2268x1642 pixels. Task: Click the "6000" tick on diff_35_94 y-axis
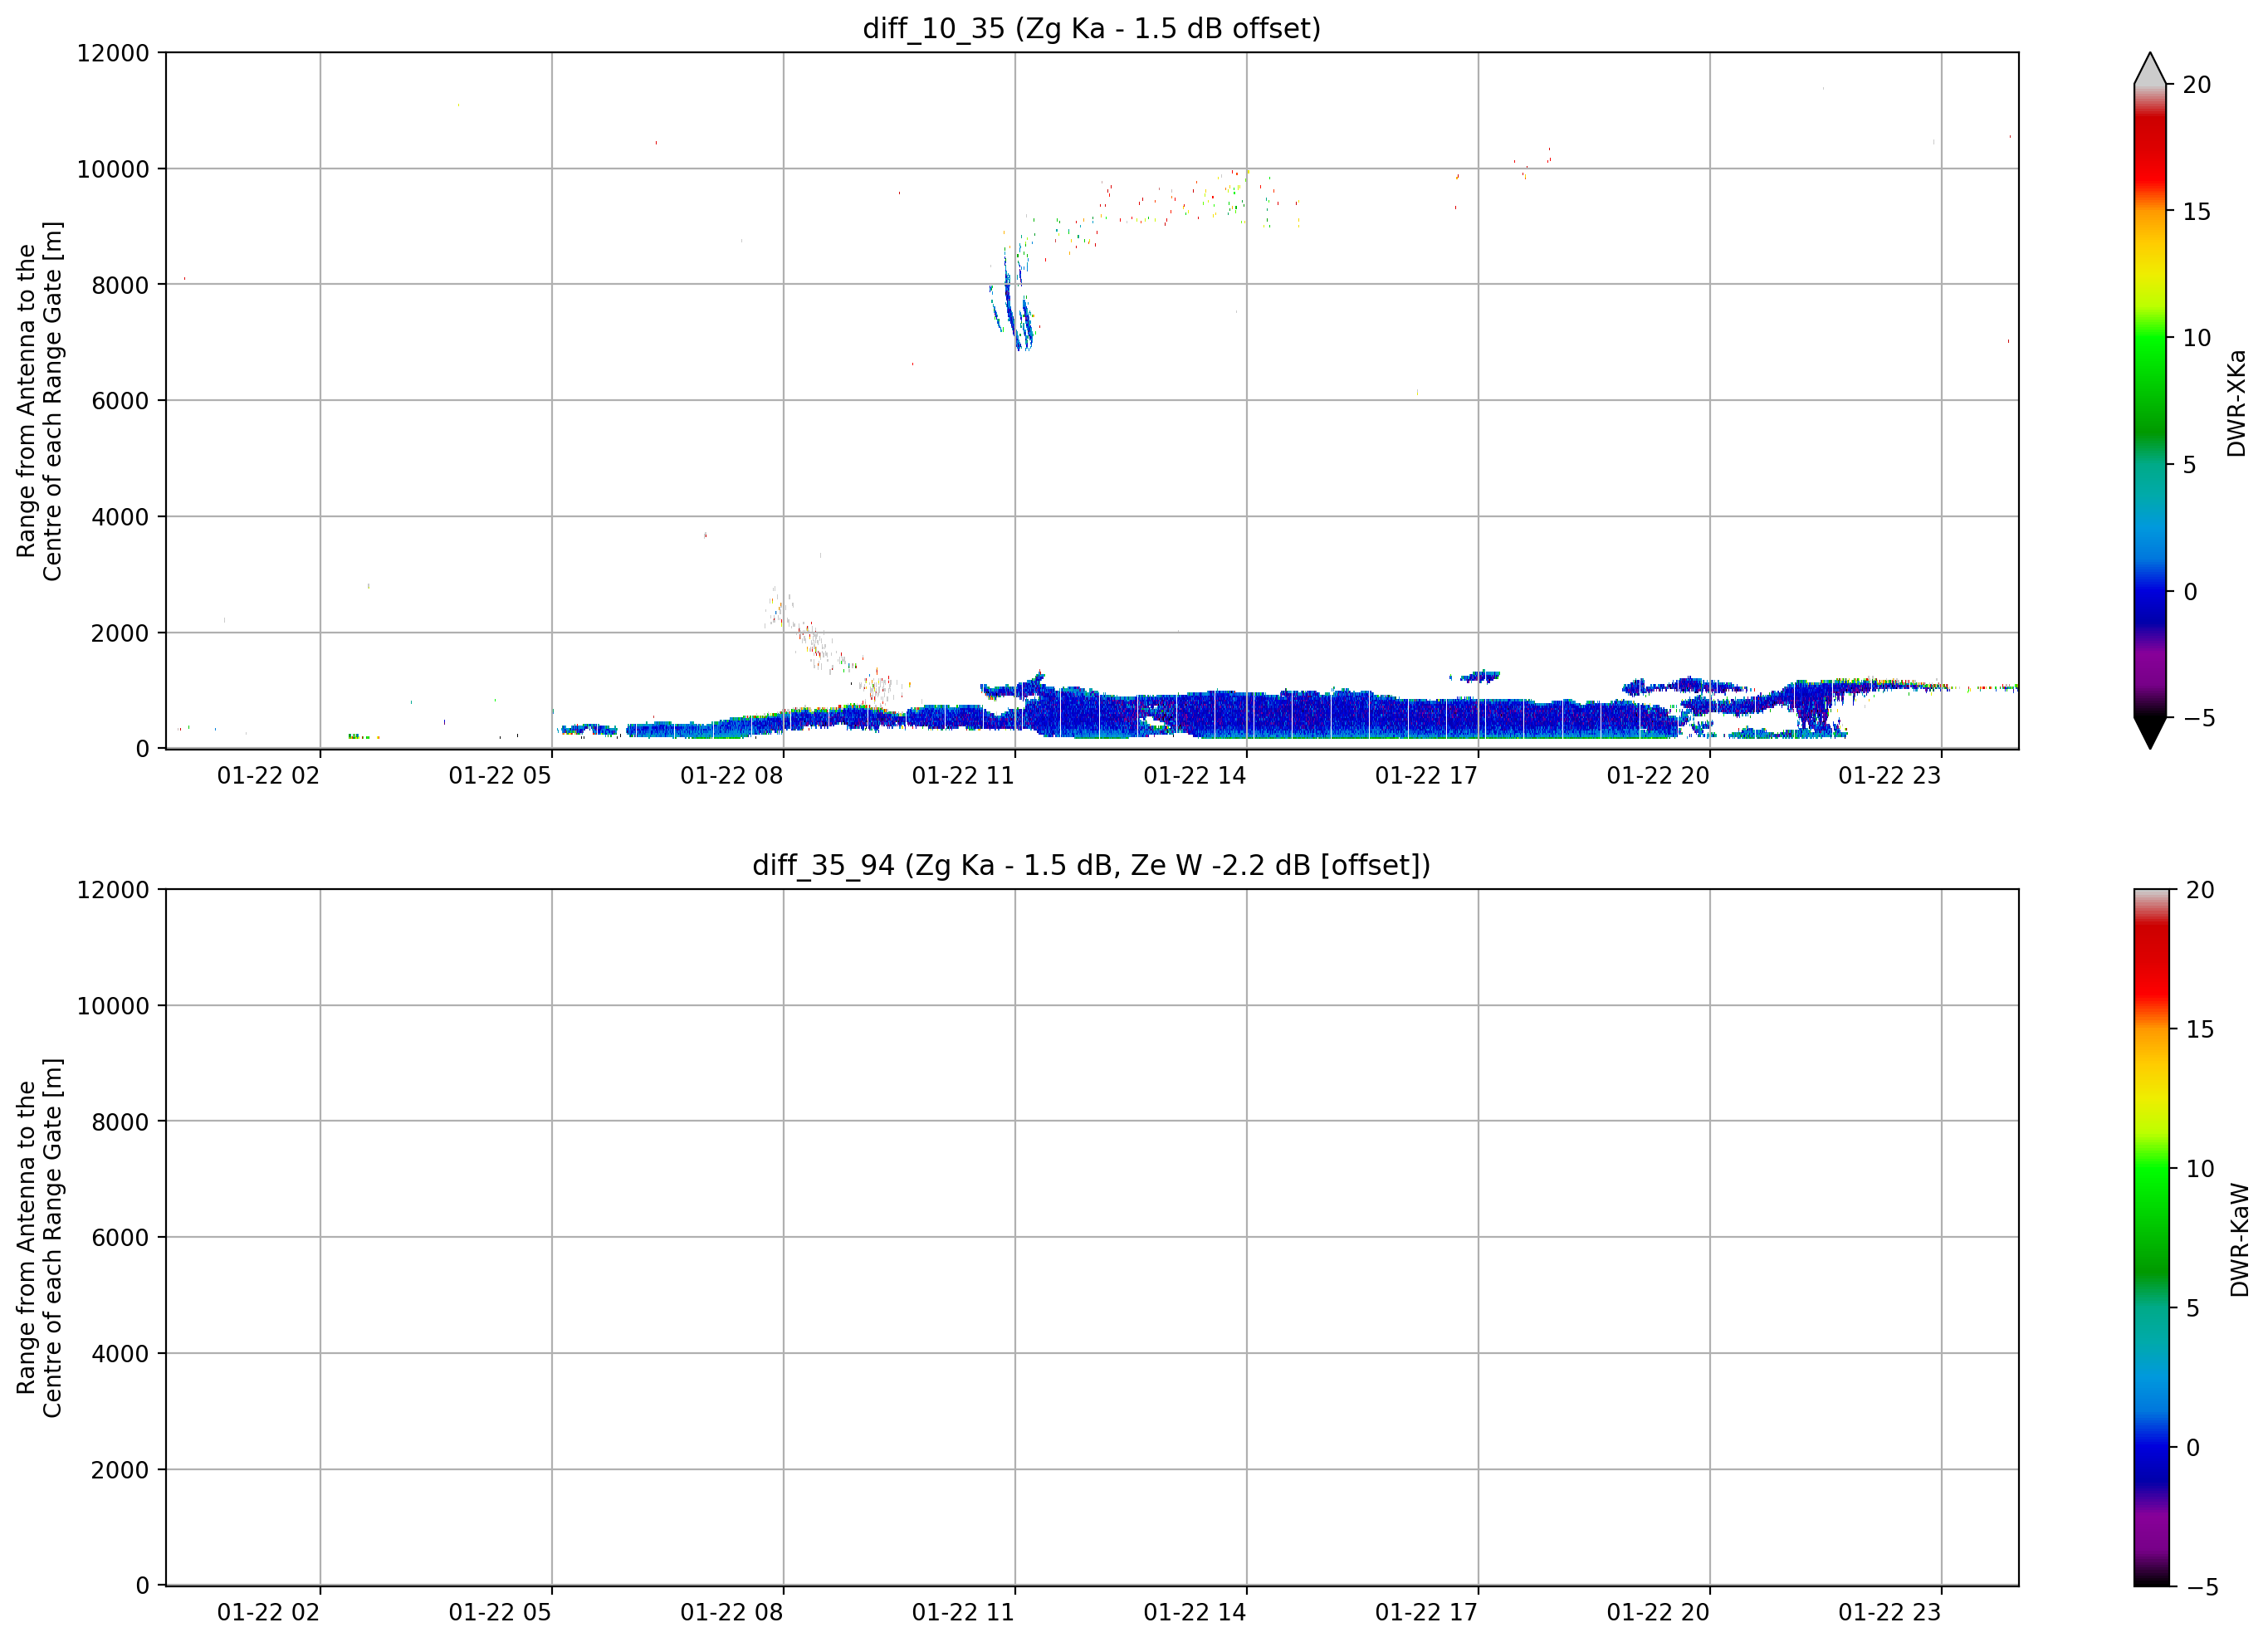pos(120,1238)
